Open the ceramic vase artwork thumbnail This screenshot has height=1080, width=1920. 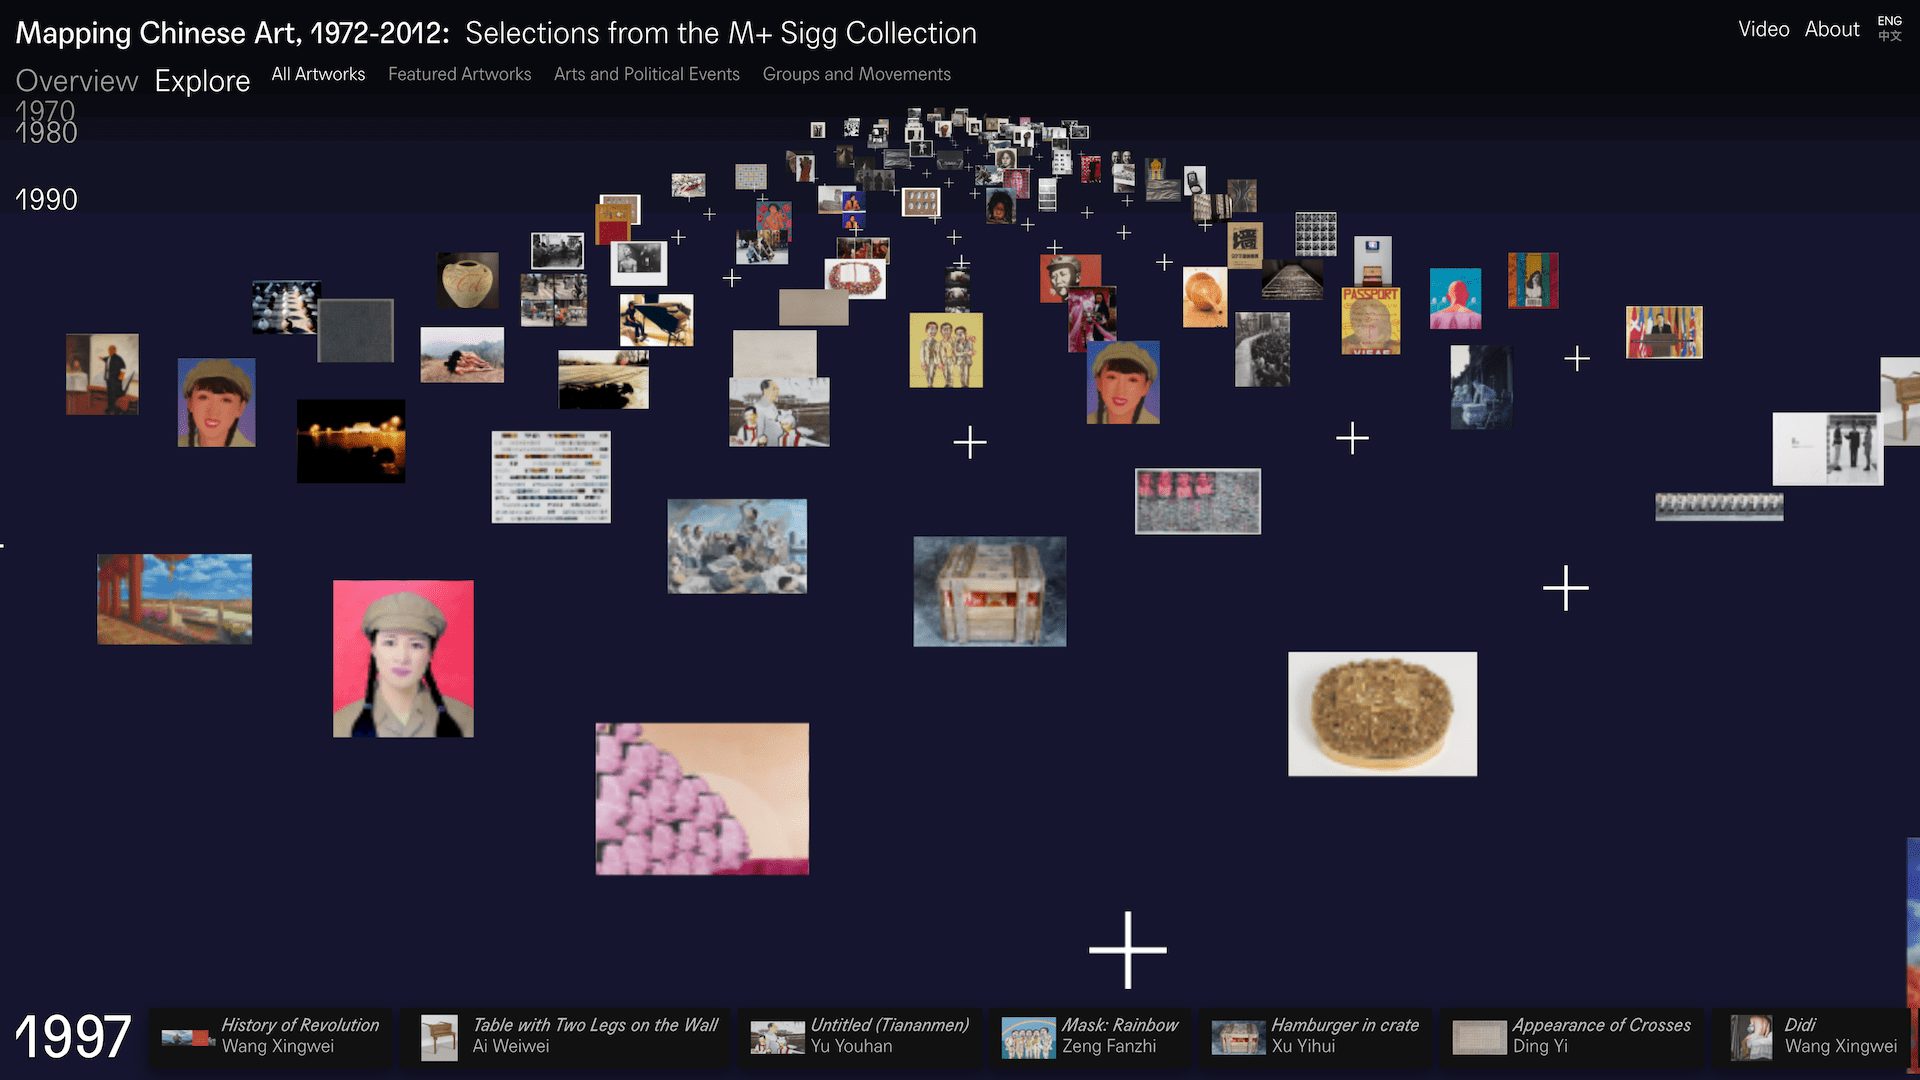pos(468,280)
